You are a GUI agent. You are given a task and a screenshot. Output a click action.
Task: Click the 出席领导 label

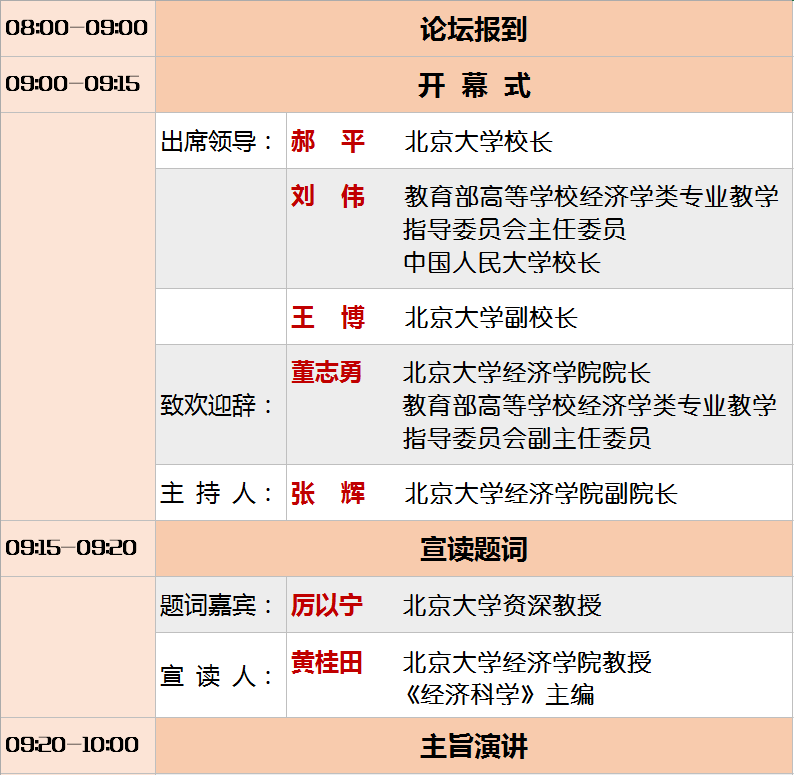(x=217, y=142)
